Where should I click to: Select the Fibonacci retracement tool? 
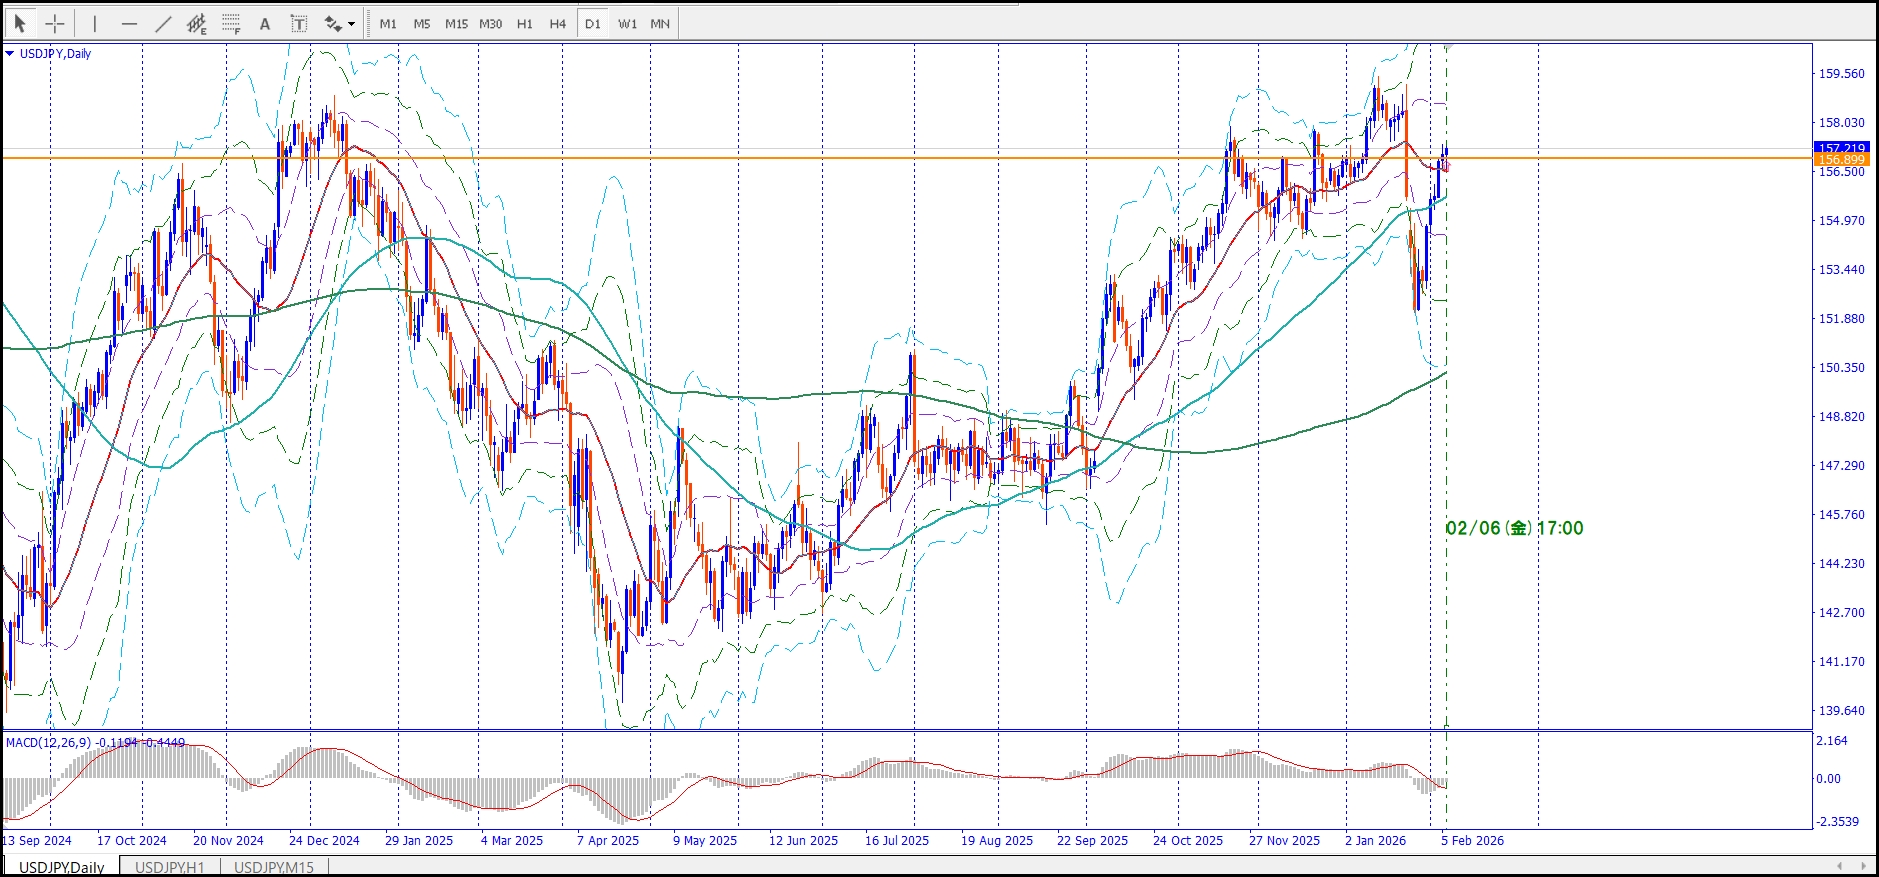[231, 23]
